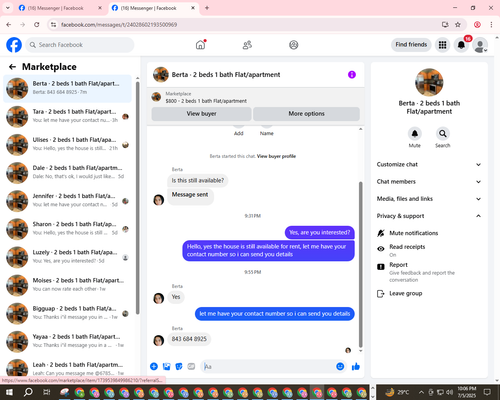Show hidden system tray icons
Viewport: 500px width, 400px height.
(x=421, y=392)
